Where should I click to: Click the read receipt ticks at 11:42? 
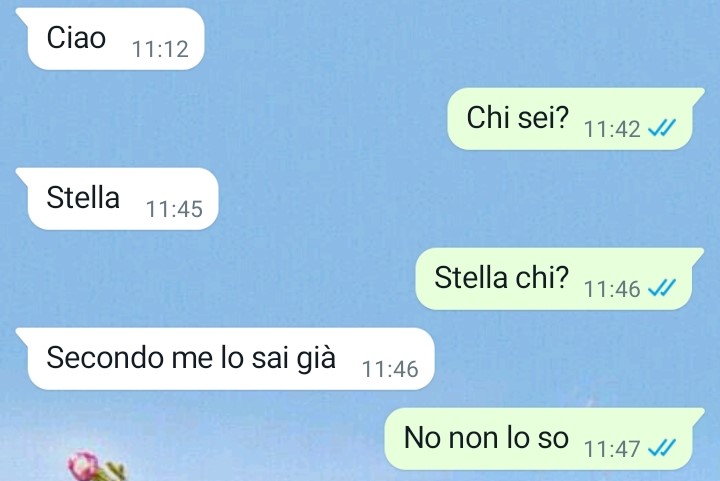point(662,128)
